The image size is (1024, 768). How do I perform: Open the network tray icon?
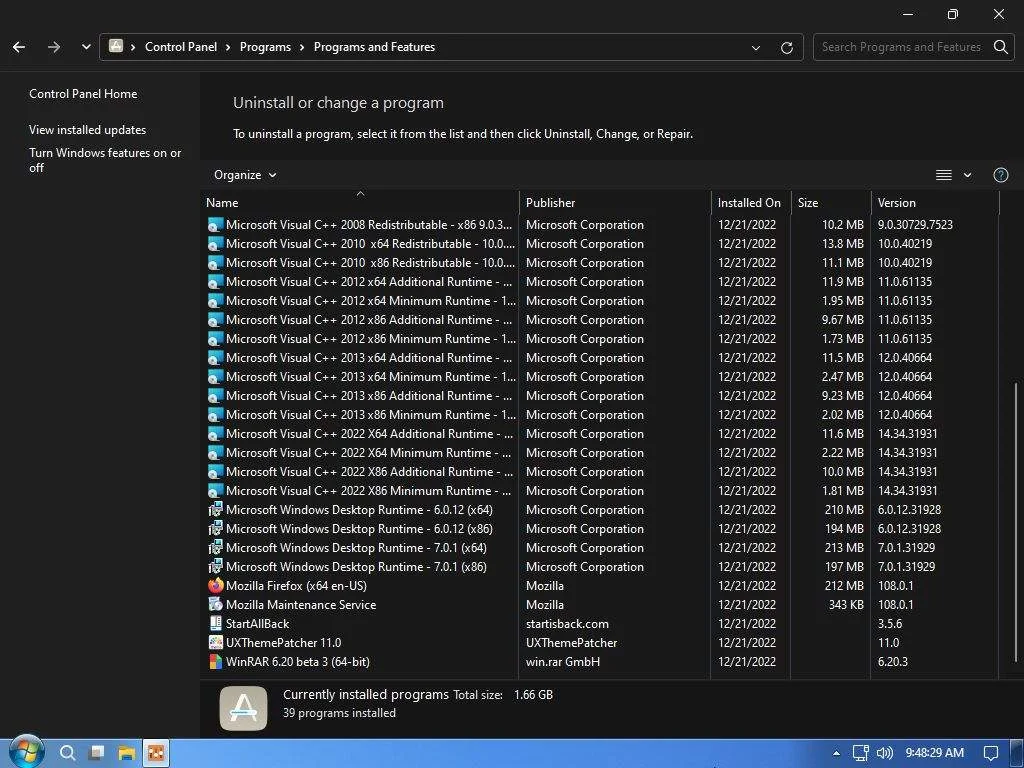[861, 753]
